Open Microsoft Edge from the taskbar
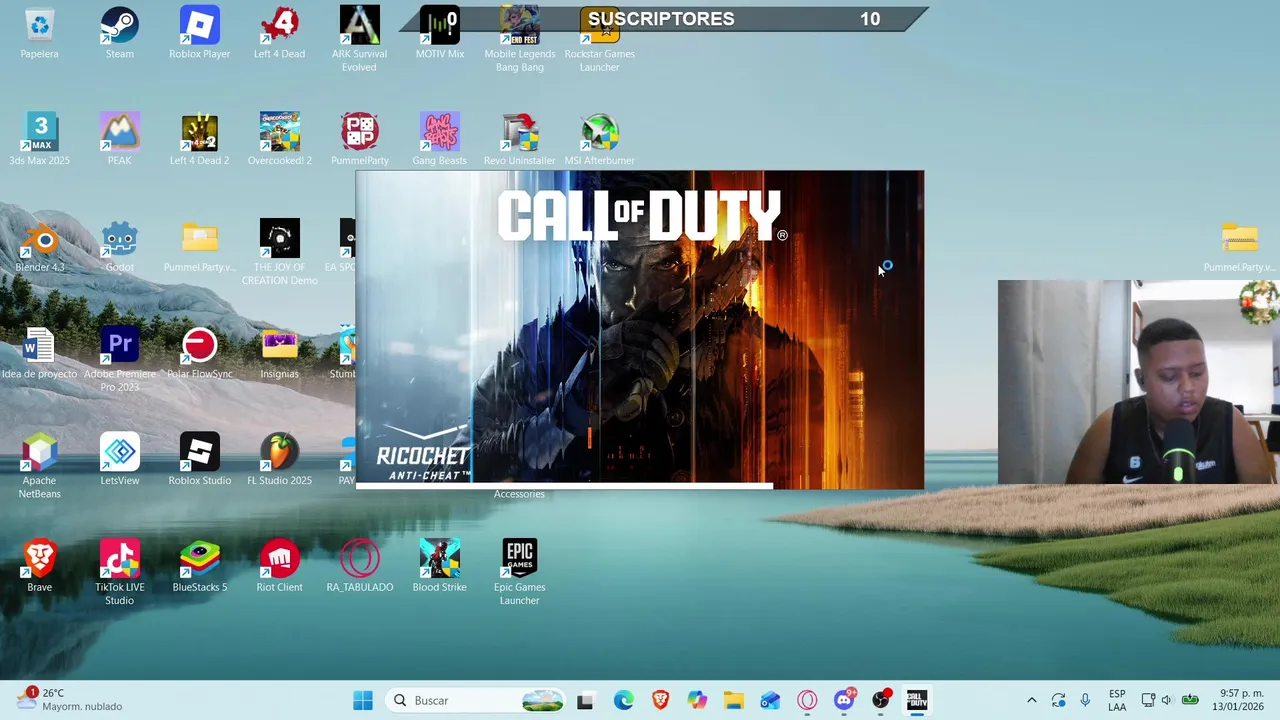This screenshot has height=720, width=1280. [x=623, y=700]
